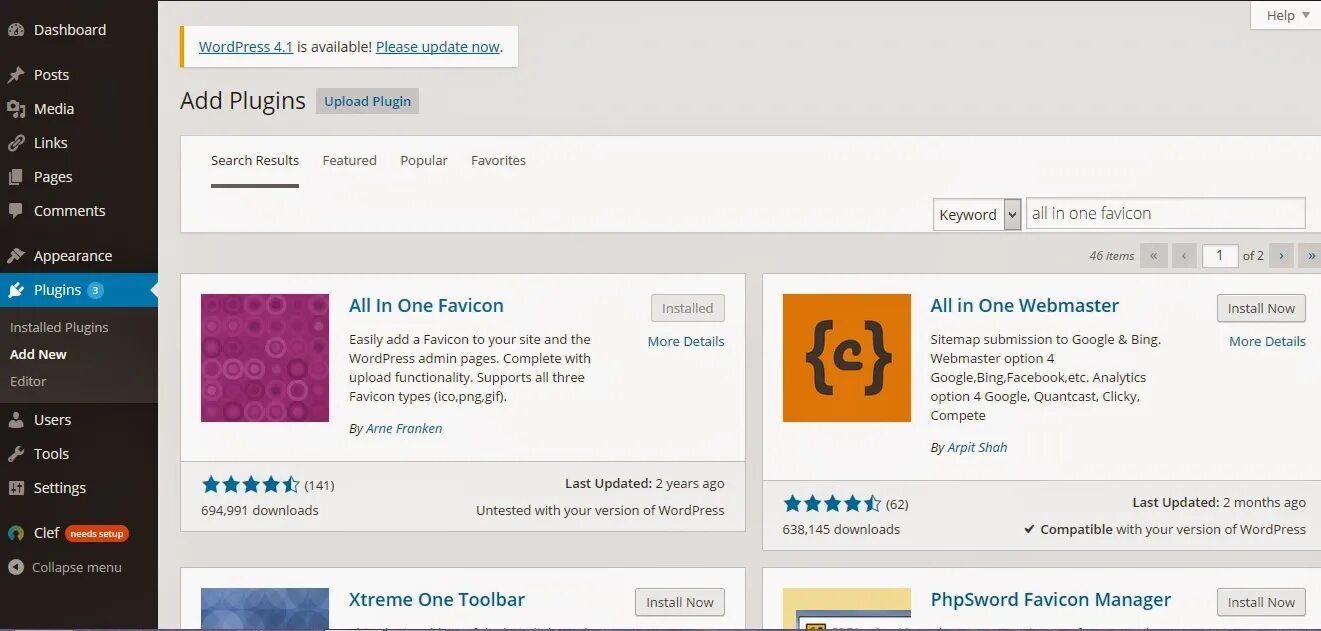Screen dimensions: 1321x631
Task: Switch to Search Results tab
Action: coord(255,160)
